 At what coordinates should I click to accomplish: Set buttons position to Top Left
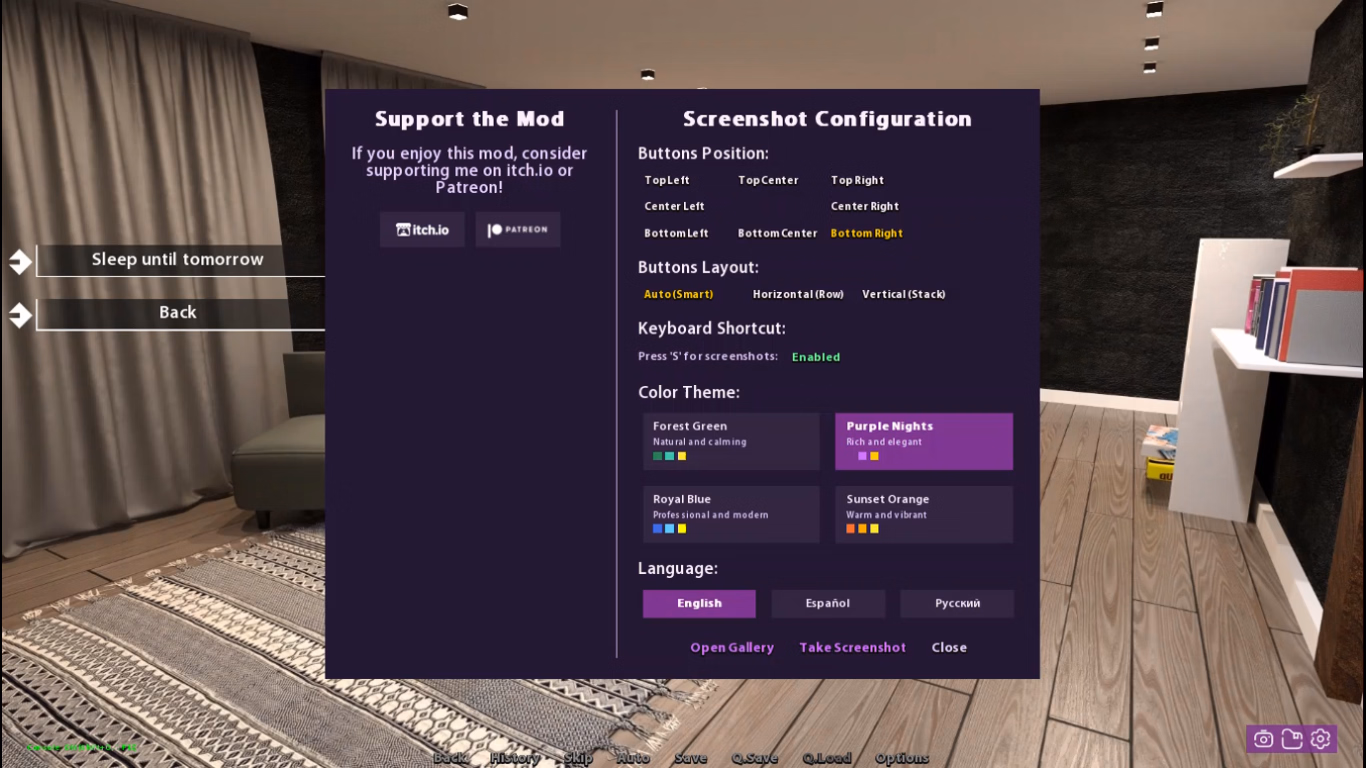(x=667, y=181)
